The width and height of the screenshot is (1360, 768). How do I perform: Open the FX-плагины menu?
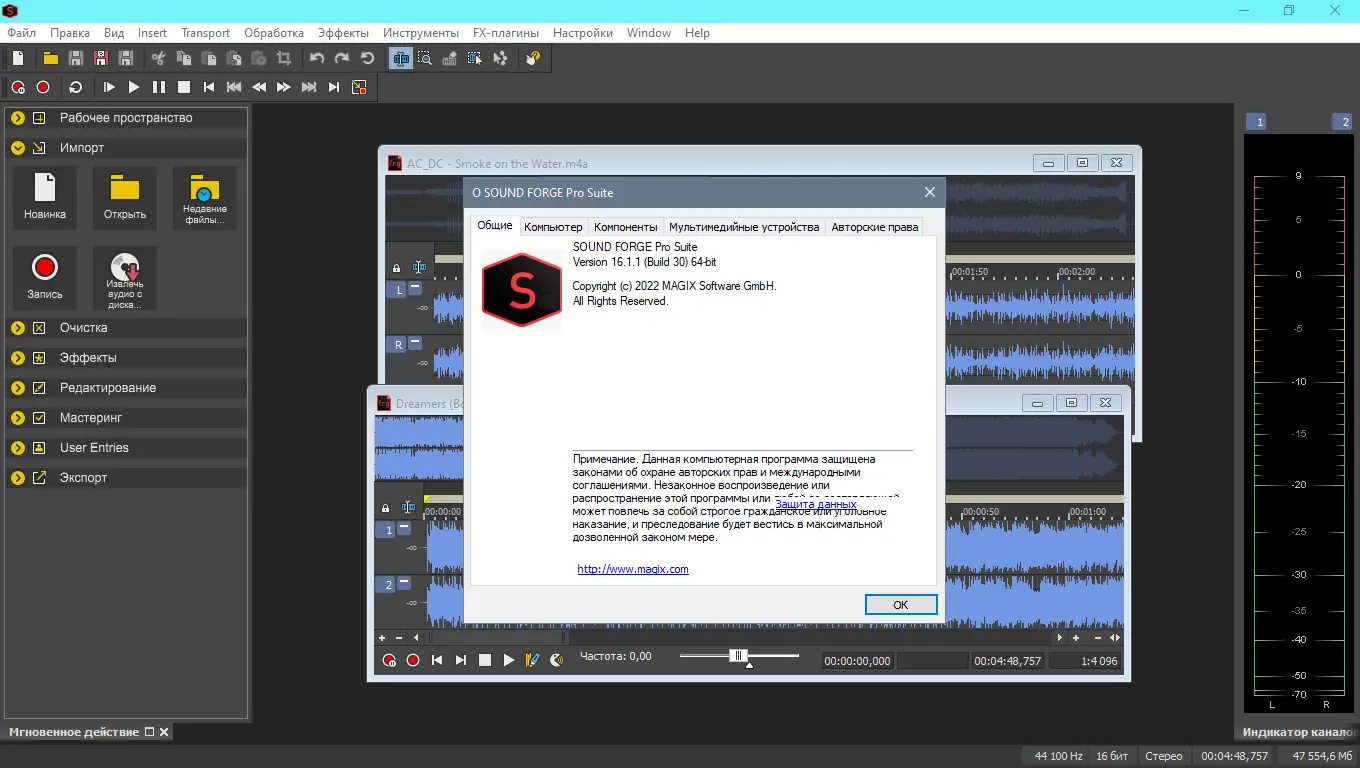pyautogui.click(x=506, y=33)
